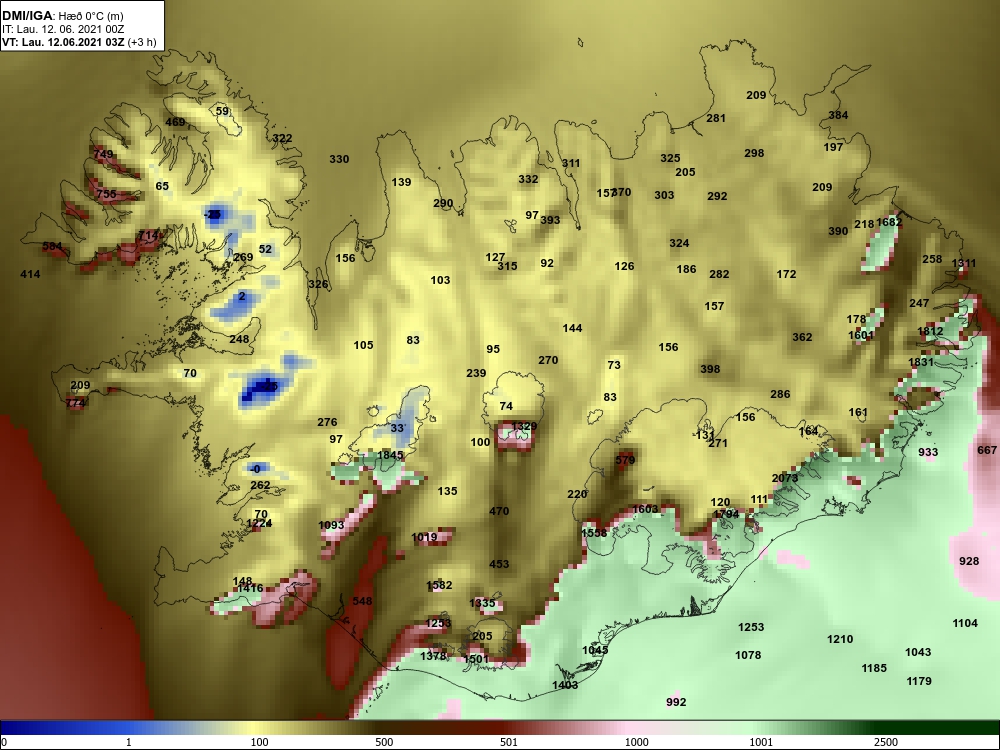Click the pink section of the color scale near 1000

pyautogui.click(x=631, y=728)
